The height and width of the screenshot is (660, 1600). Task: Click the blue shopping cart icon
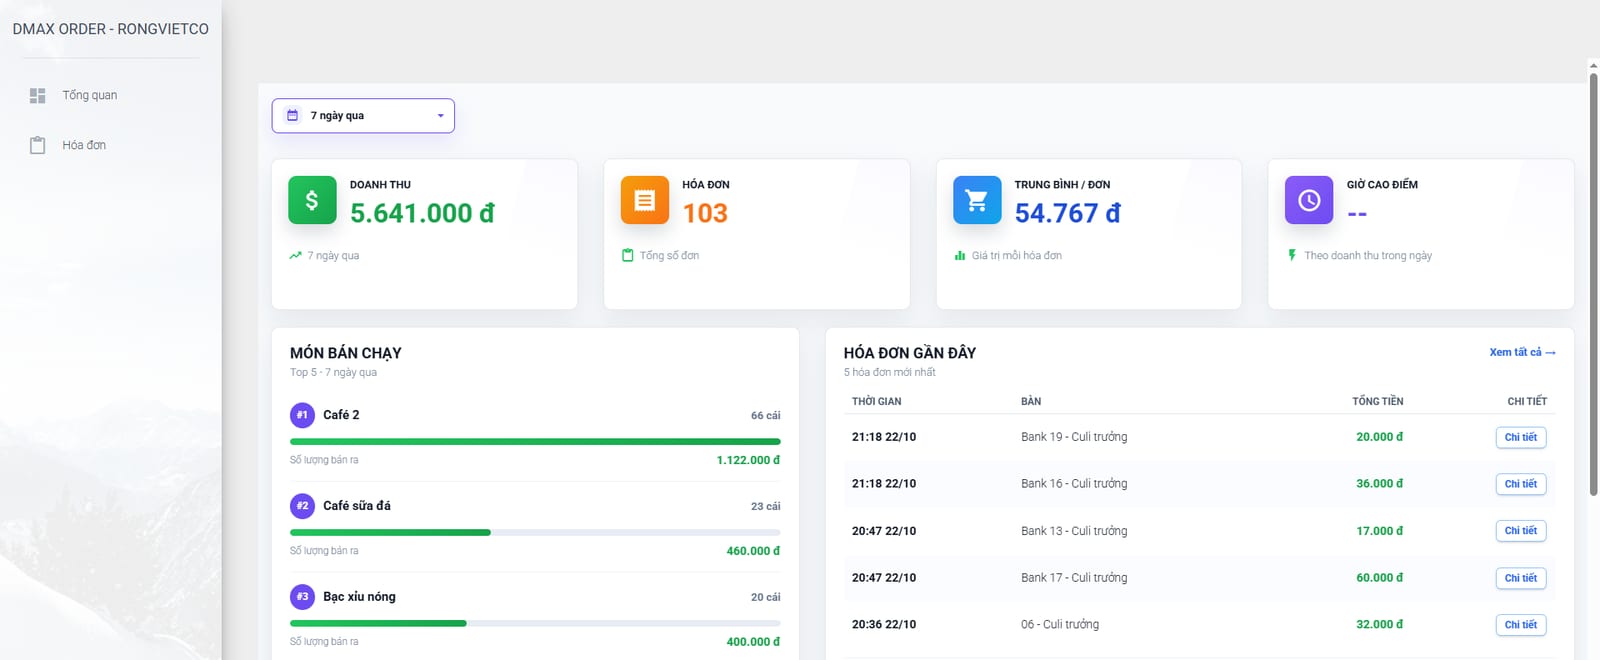coord(977,200)
